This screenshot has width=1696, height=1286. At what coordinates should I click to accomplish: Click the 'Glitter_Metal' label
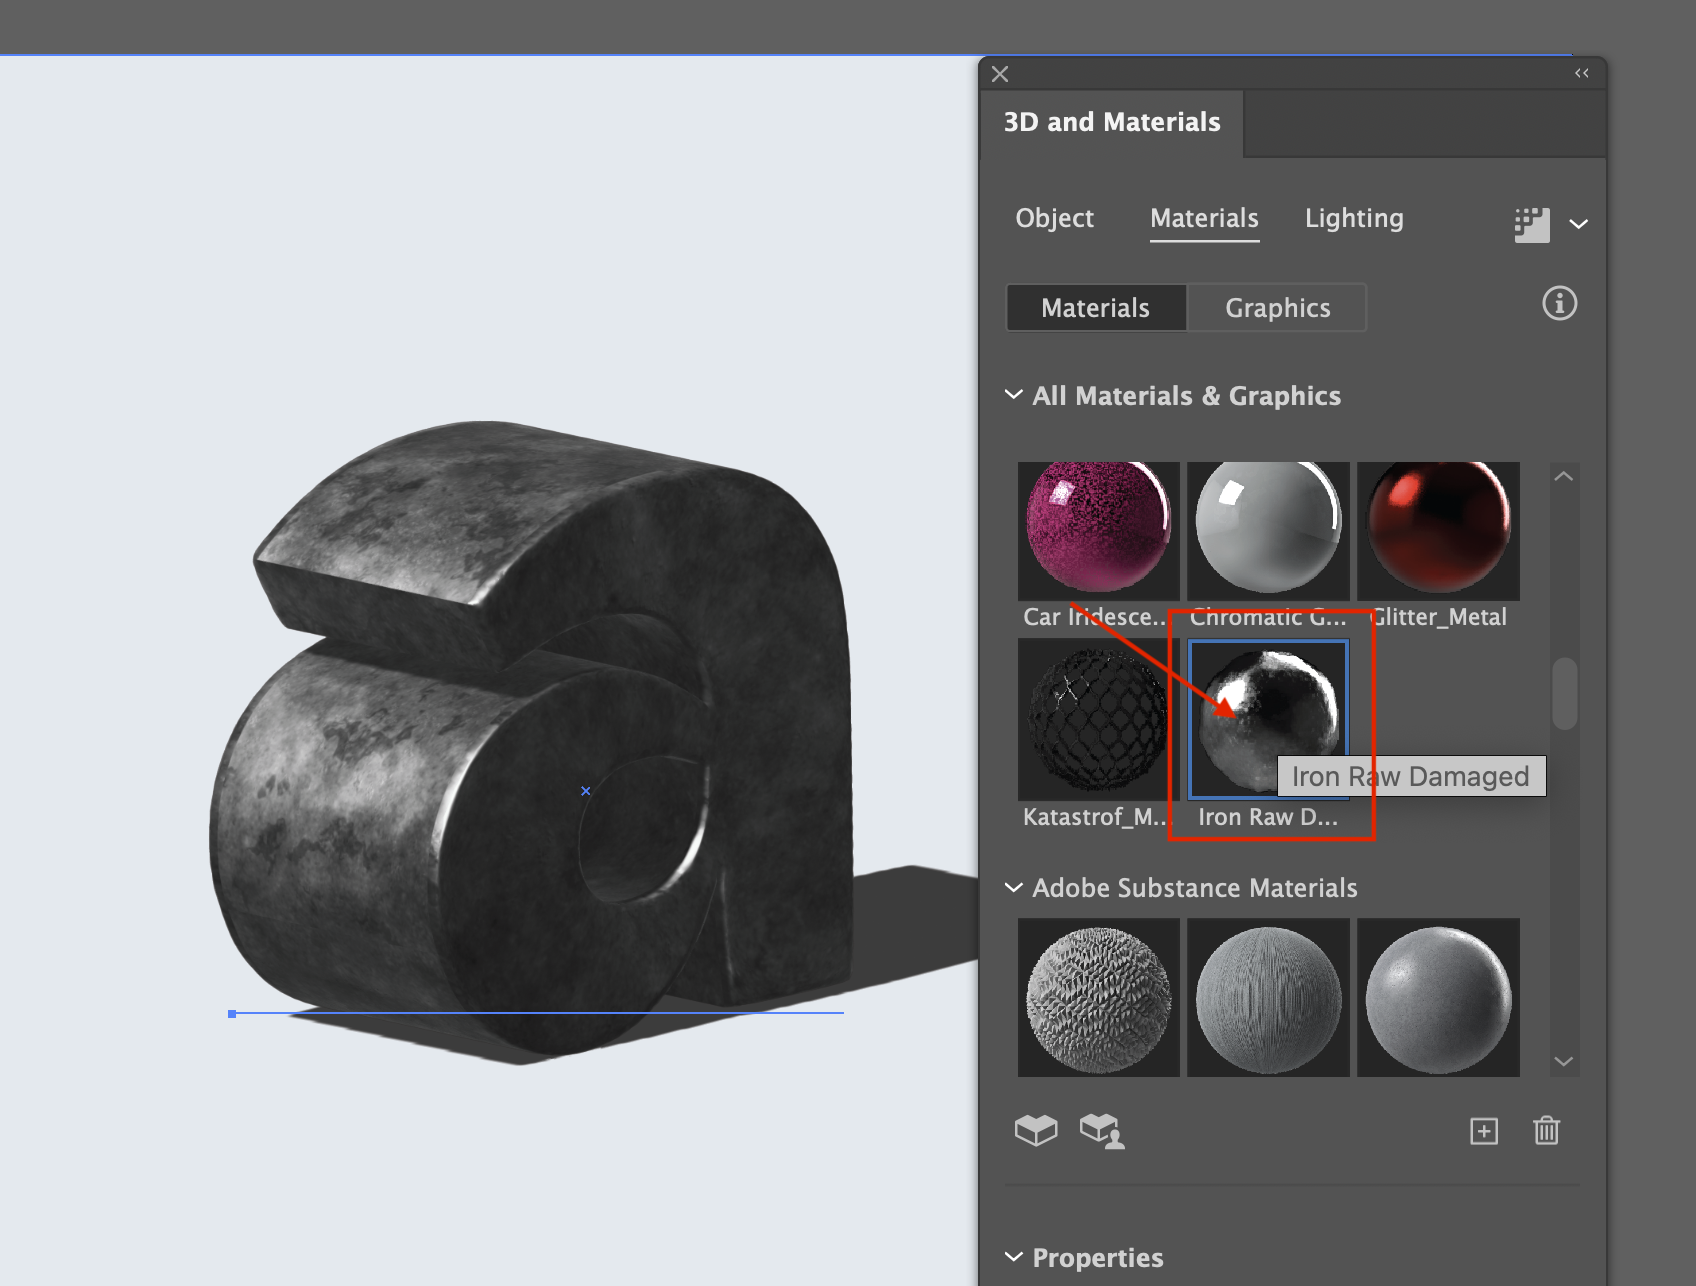point(1439,617)
